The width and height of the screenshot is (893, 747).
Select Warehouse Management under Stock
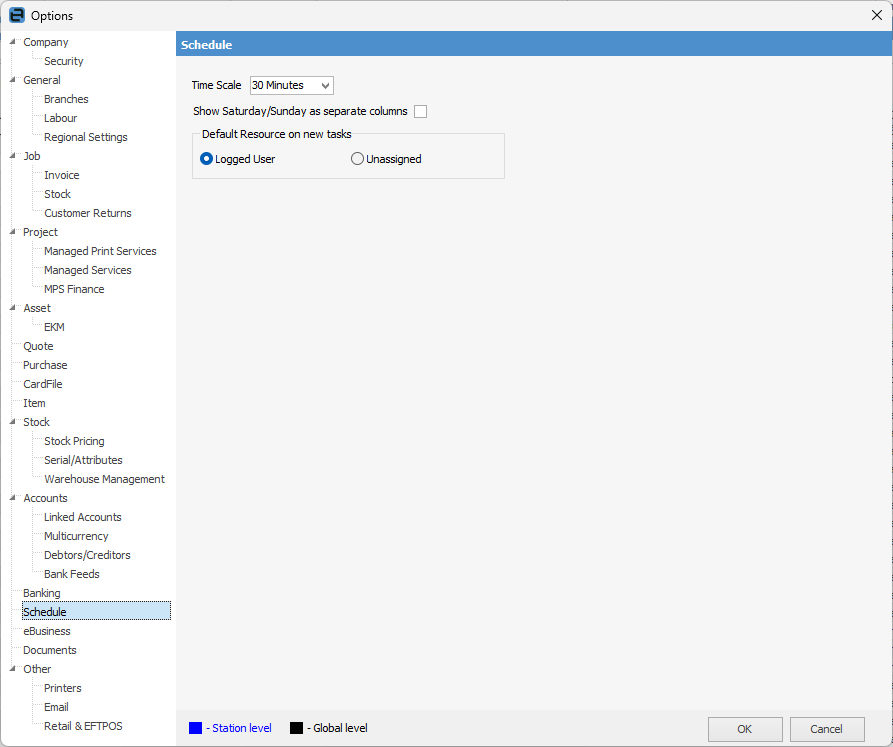[x=104, y=478]
